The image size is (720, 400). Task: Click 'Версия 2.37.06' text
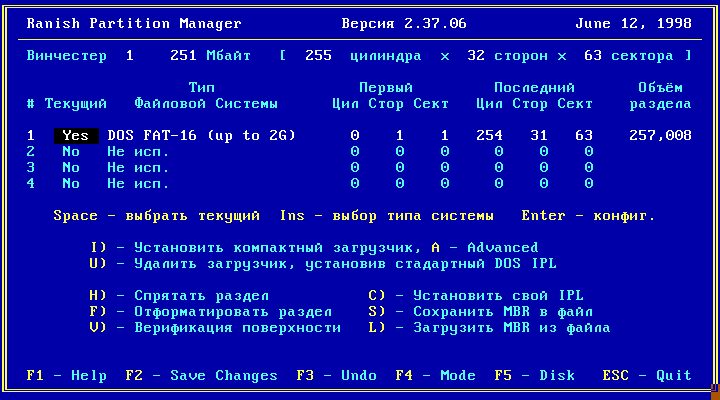pyautogui.click(x=404, y=23)
